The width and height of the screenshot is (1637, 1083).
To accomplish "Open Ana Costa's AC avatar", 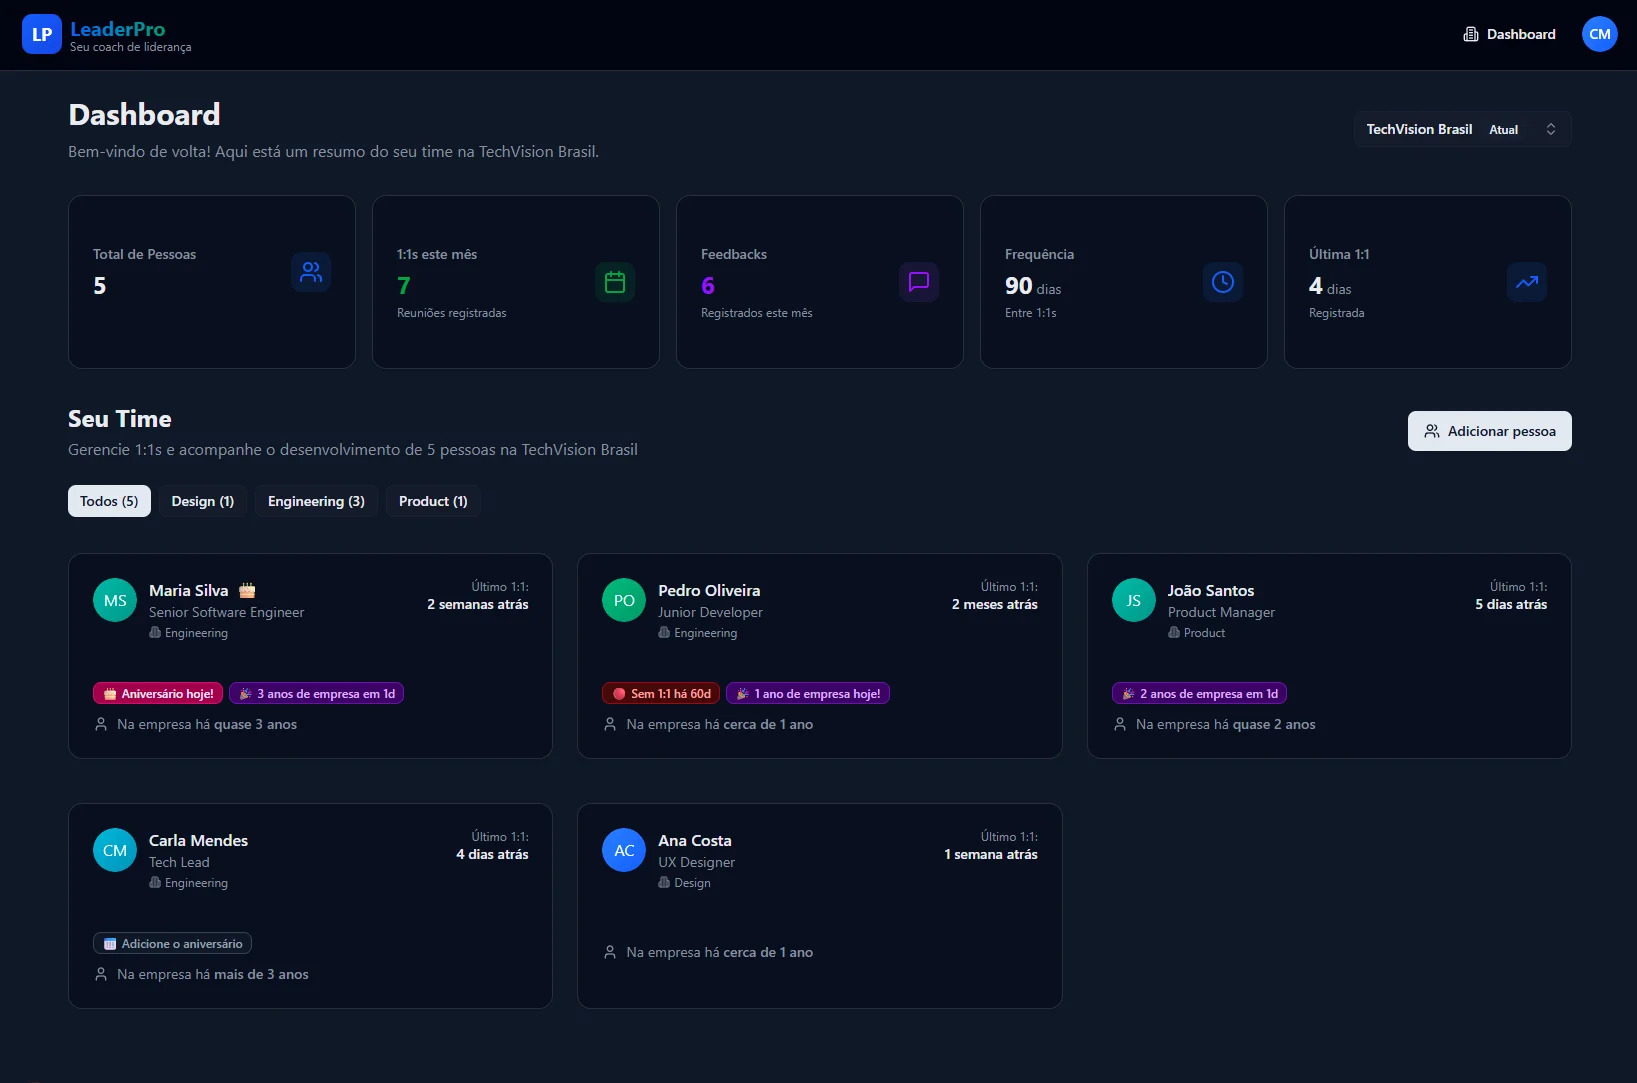I will (624, 850).
